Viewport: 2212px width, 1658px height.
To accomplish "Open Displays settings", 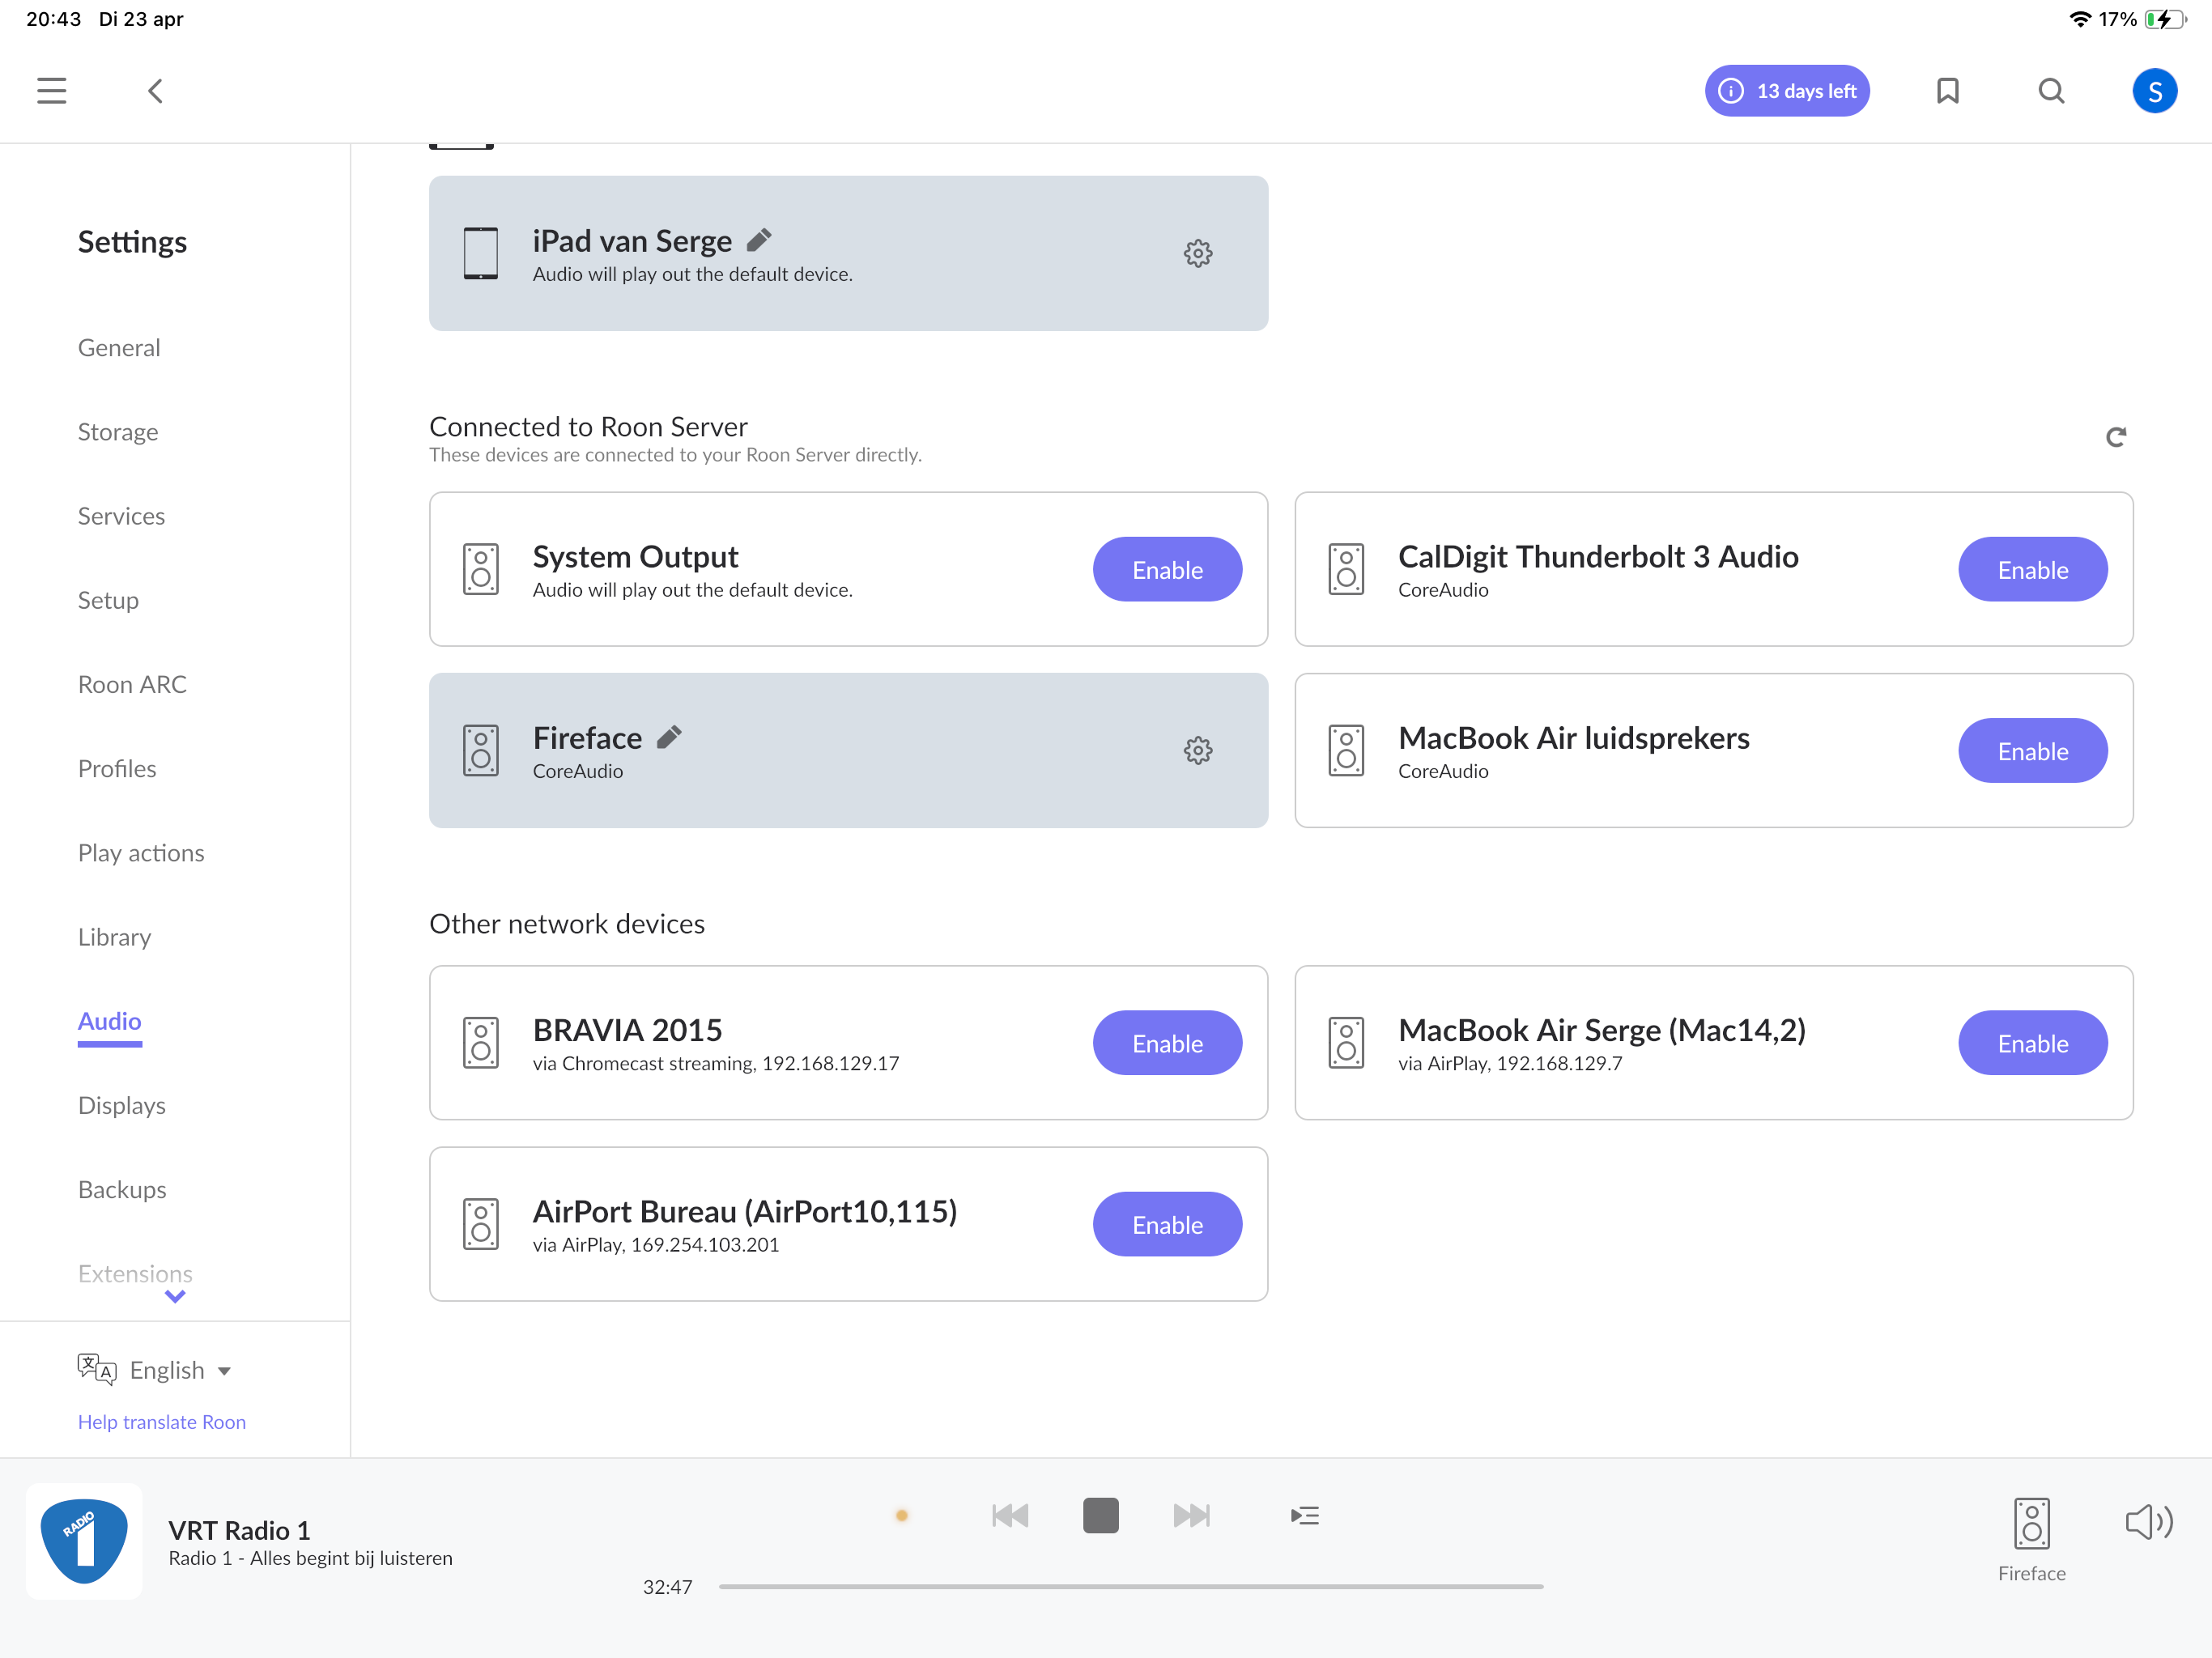I will coord(122,1105).
